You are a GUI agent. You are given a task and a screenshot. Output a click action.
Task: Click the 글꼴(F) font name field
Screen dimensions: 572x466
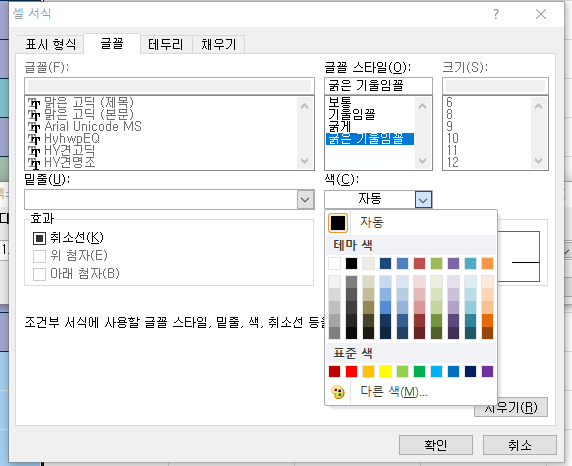(x=169, y=86)
